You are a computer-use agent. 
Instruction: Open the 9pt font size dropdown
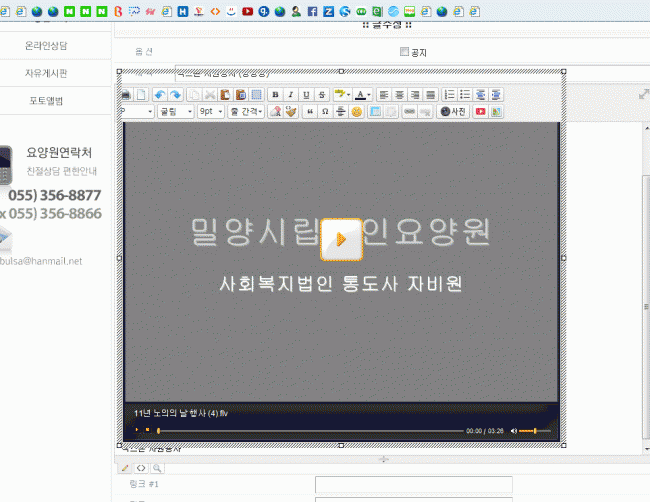[211, 112]
